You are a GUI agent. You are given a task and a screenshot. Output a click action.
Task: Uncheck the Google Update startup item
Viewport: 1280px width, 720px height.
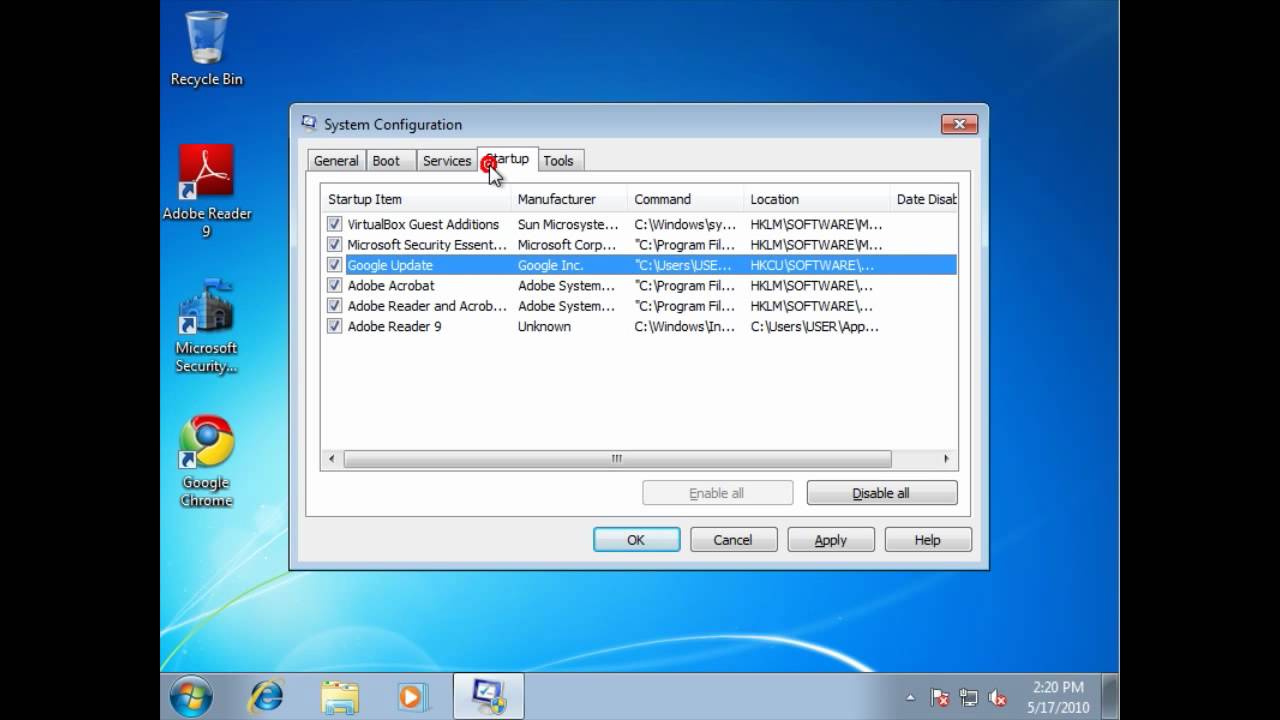pyautogui.click(x=334, y=265)
